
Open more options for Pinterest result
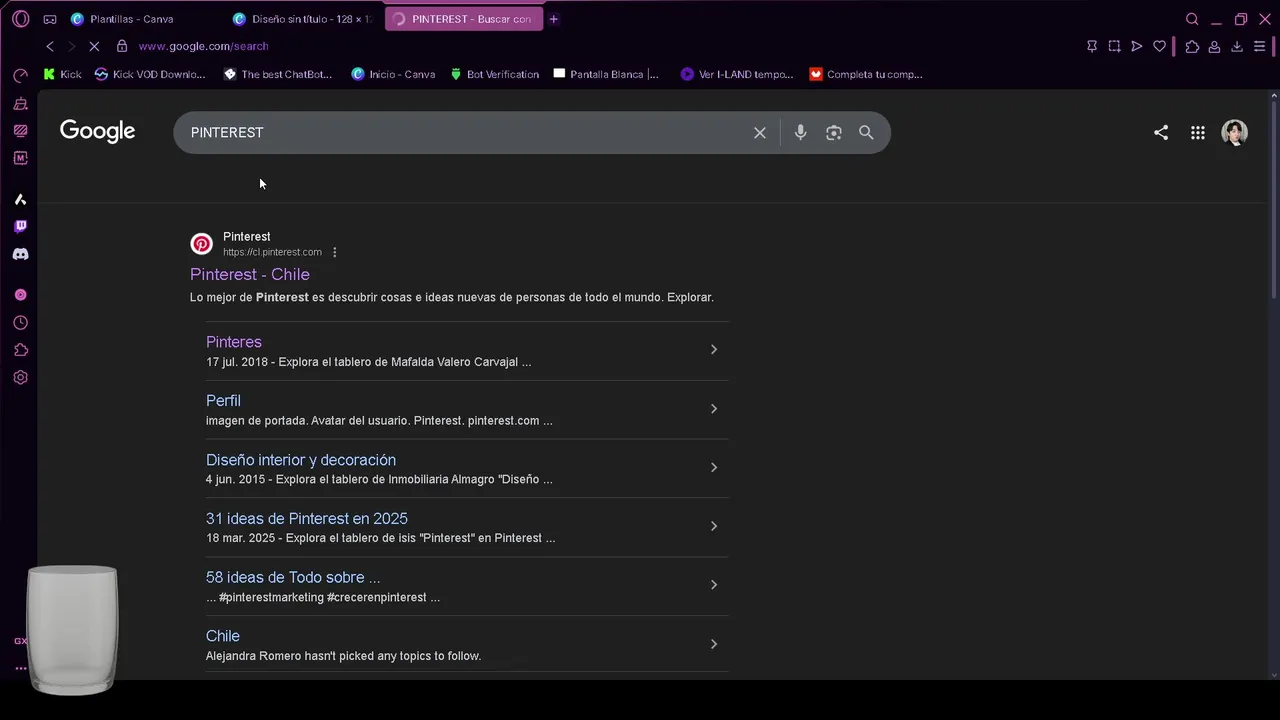(x=334, y=252)
